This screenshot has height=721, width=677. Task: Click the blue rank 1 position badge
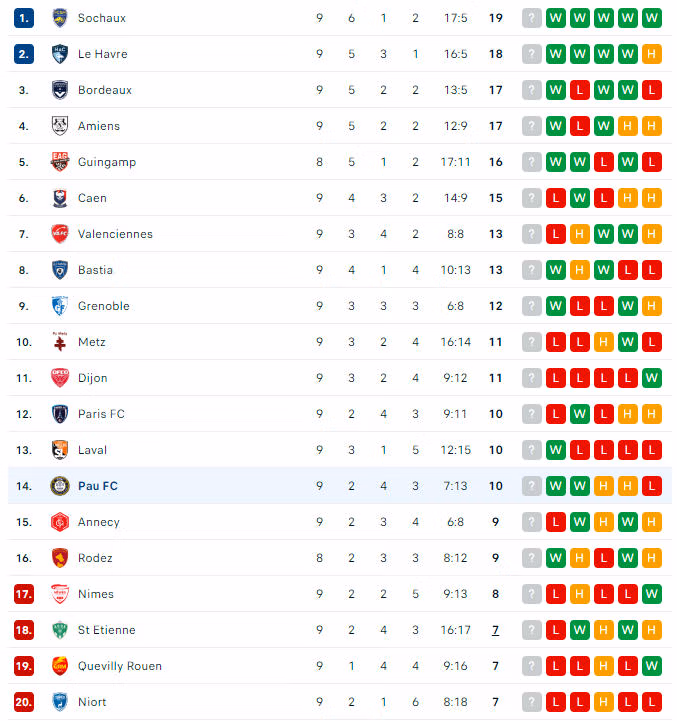point(24,18)
